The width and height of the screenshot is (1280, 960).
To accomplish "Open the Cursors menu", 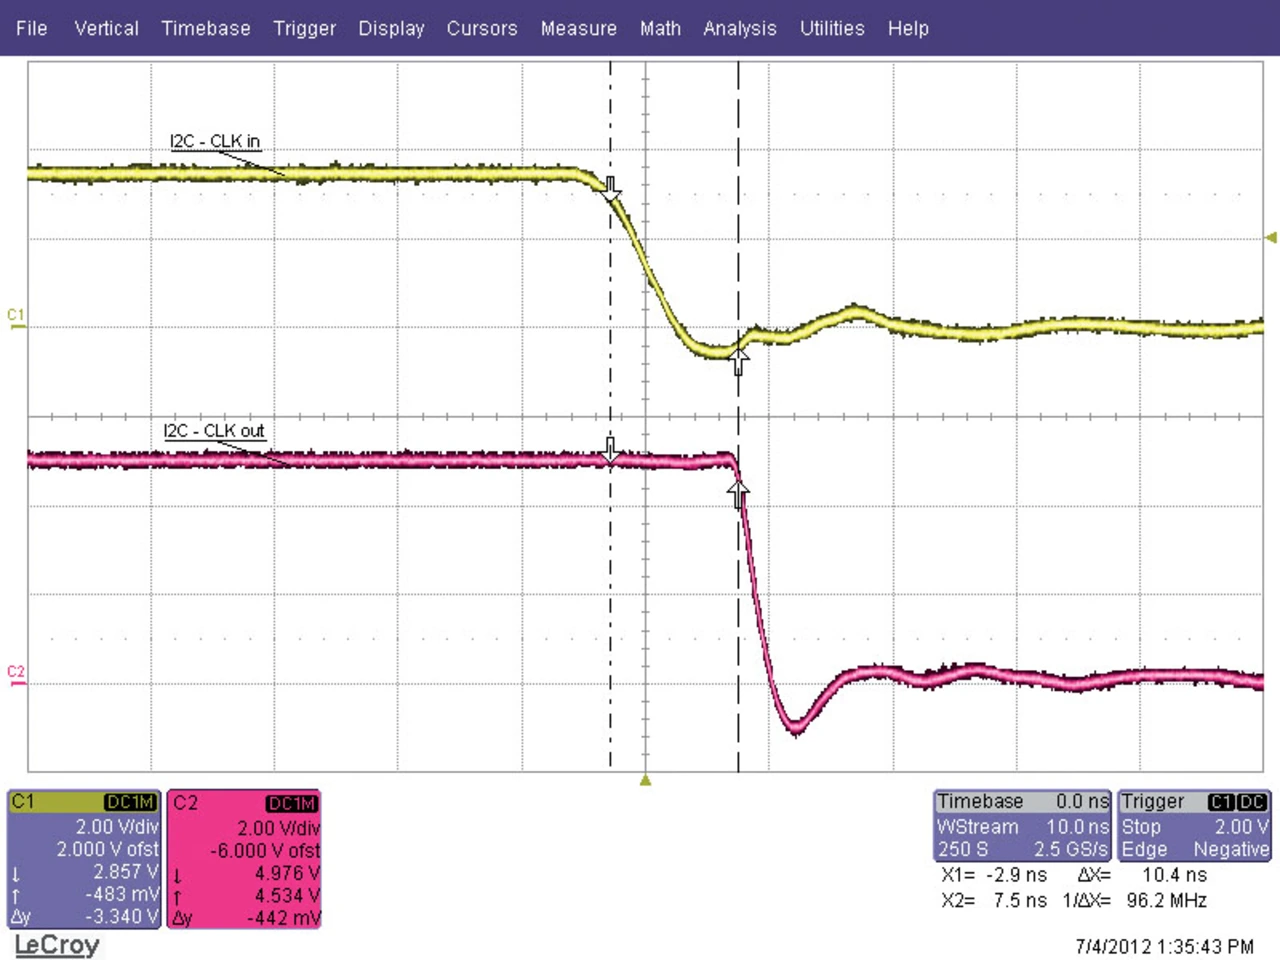I will pos(481,28).
